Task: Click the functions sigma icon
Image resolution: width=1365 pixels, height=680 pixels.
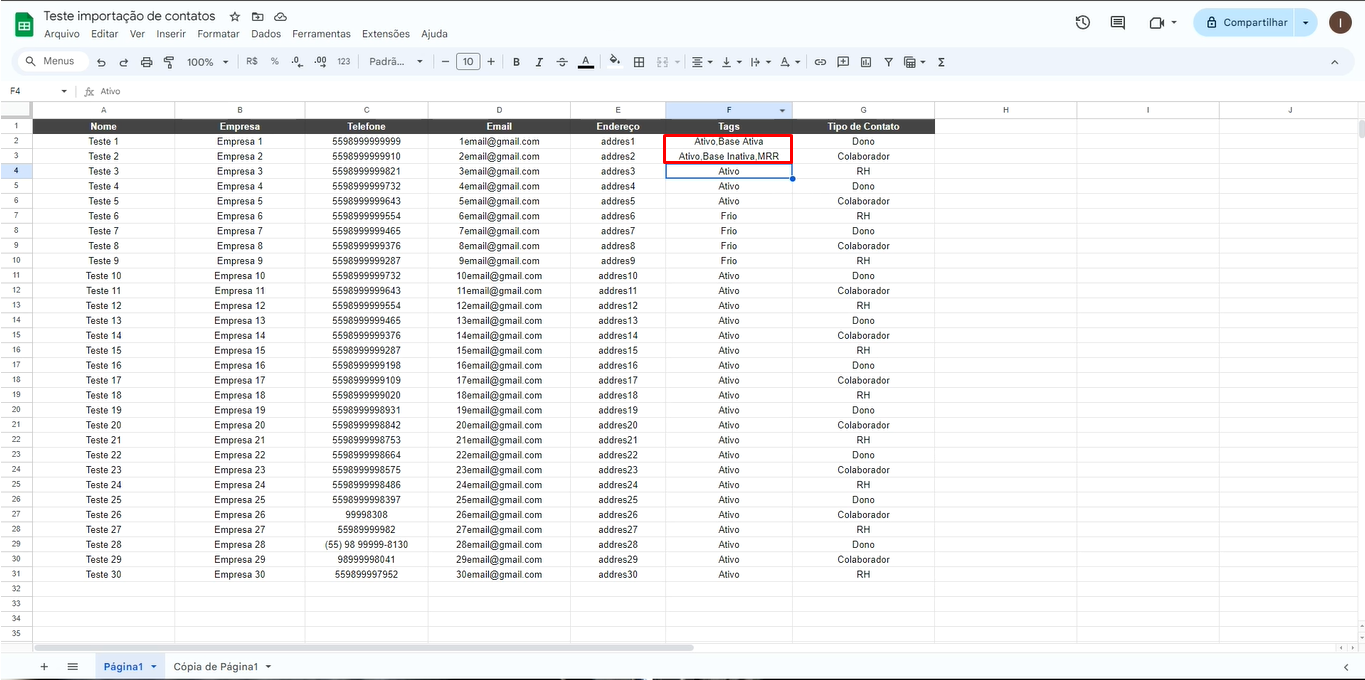Action: (941, 62)
